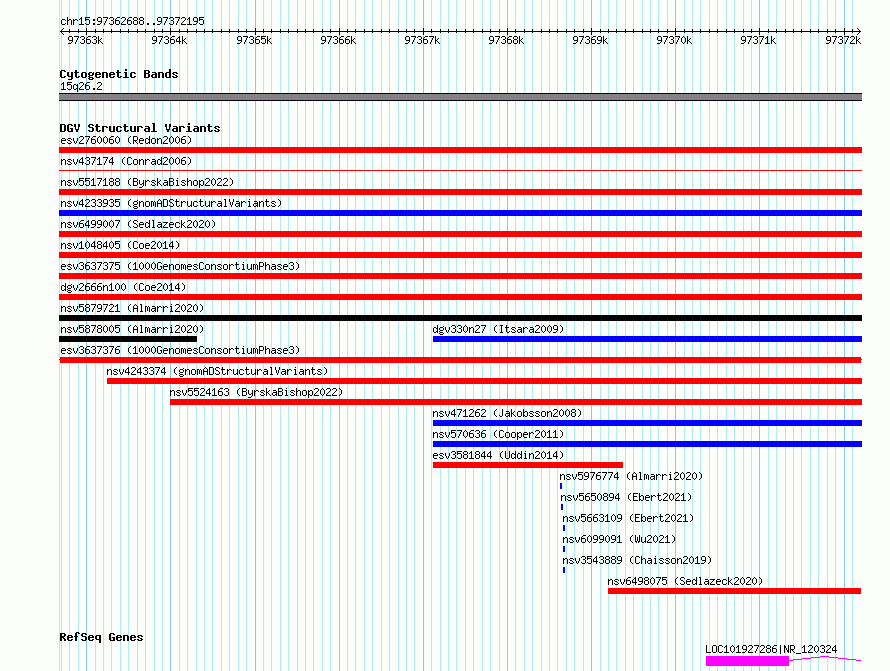This screenshot has height=671, width=890.
Task: Click the LOC101927286|NR_120324 gene label
Action: click(x=771, y=649)
